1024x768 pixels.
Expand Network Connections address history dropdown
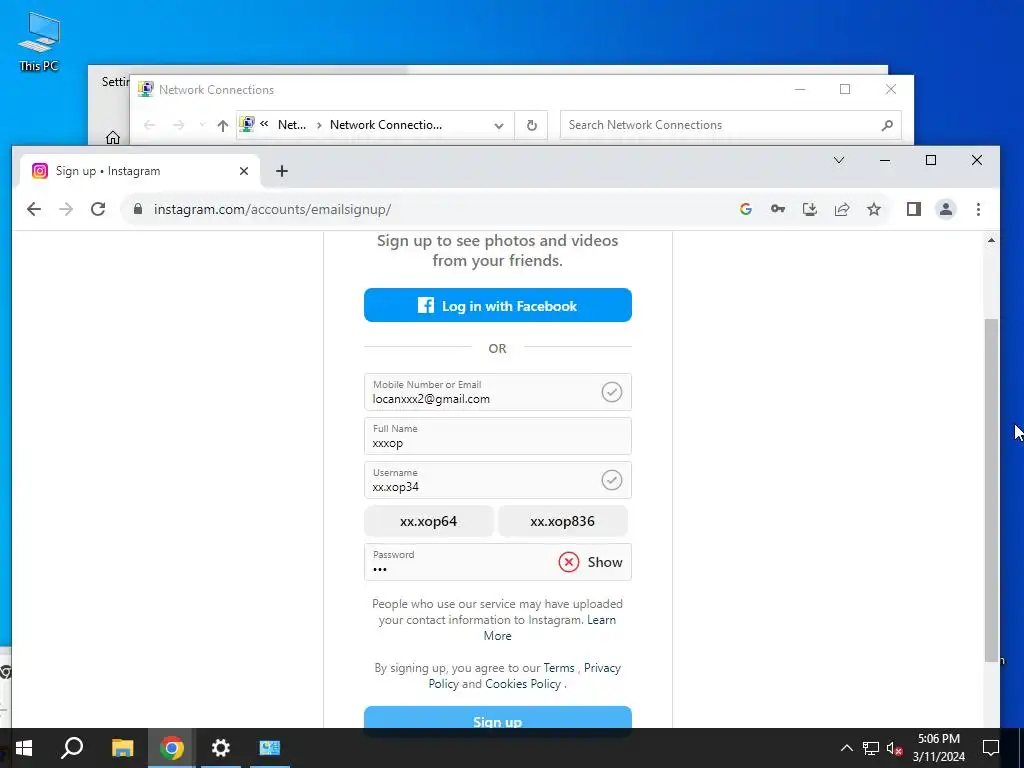click(499, 125)
